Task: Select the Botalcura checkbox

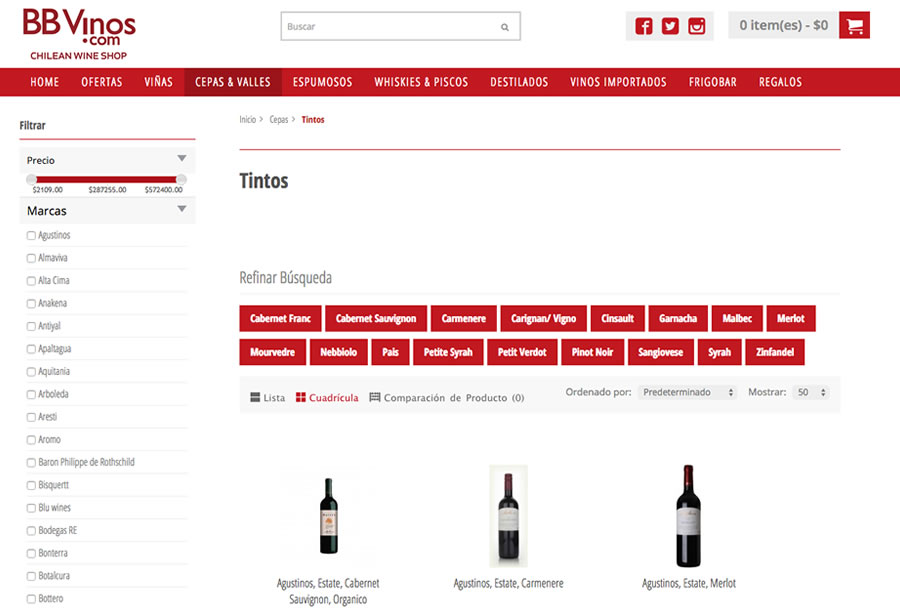Action: click(x=31, y=576)
